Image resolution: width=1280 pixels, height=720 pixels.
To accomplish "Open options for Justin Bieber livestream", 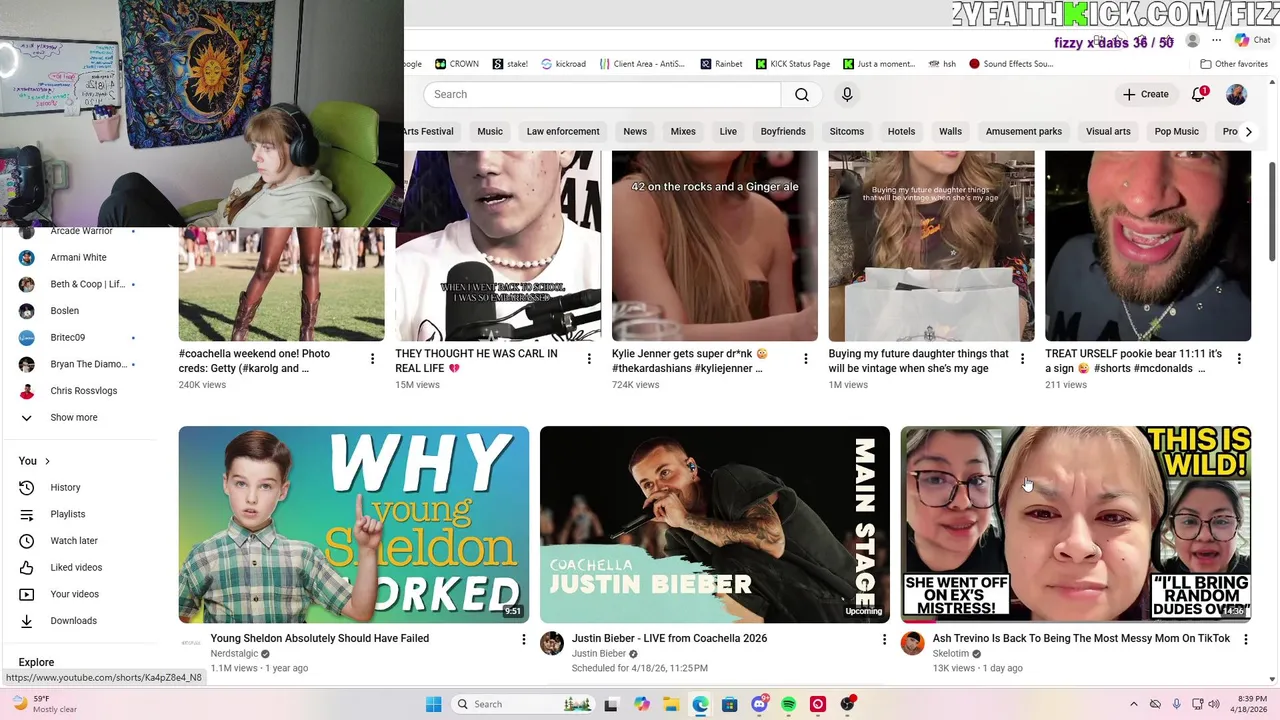I will coord(884,639).
